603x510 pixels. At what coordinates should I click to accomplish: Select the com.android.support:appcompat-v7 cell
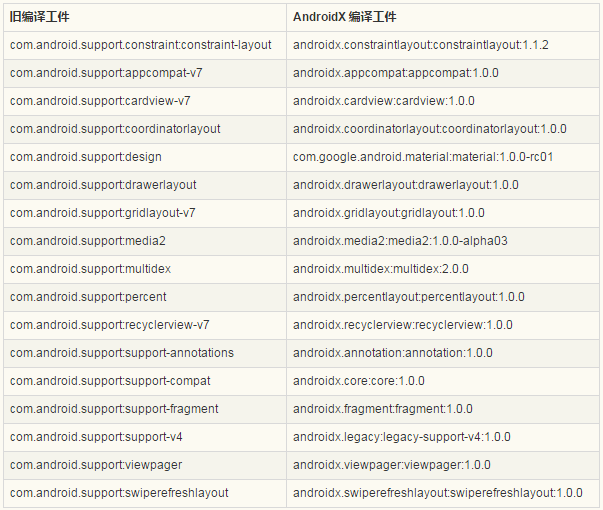tap(145, 73)
